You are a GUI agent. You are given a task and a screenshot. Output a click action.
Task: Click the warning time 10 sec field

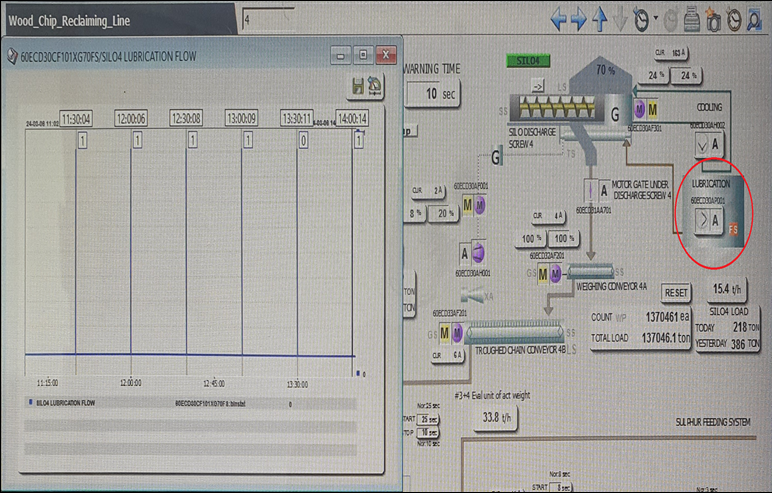coord(431,93)
